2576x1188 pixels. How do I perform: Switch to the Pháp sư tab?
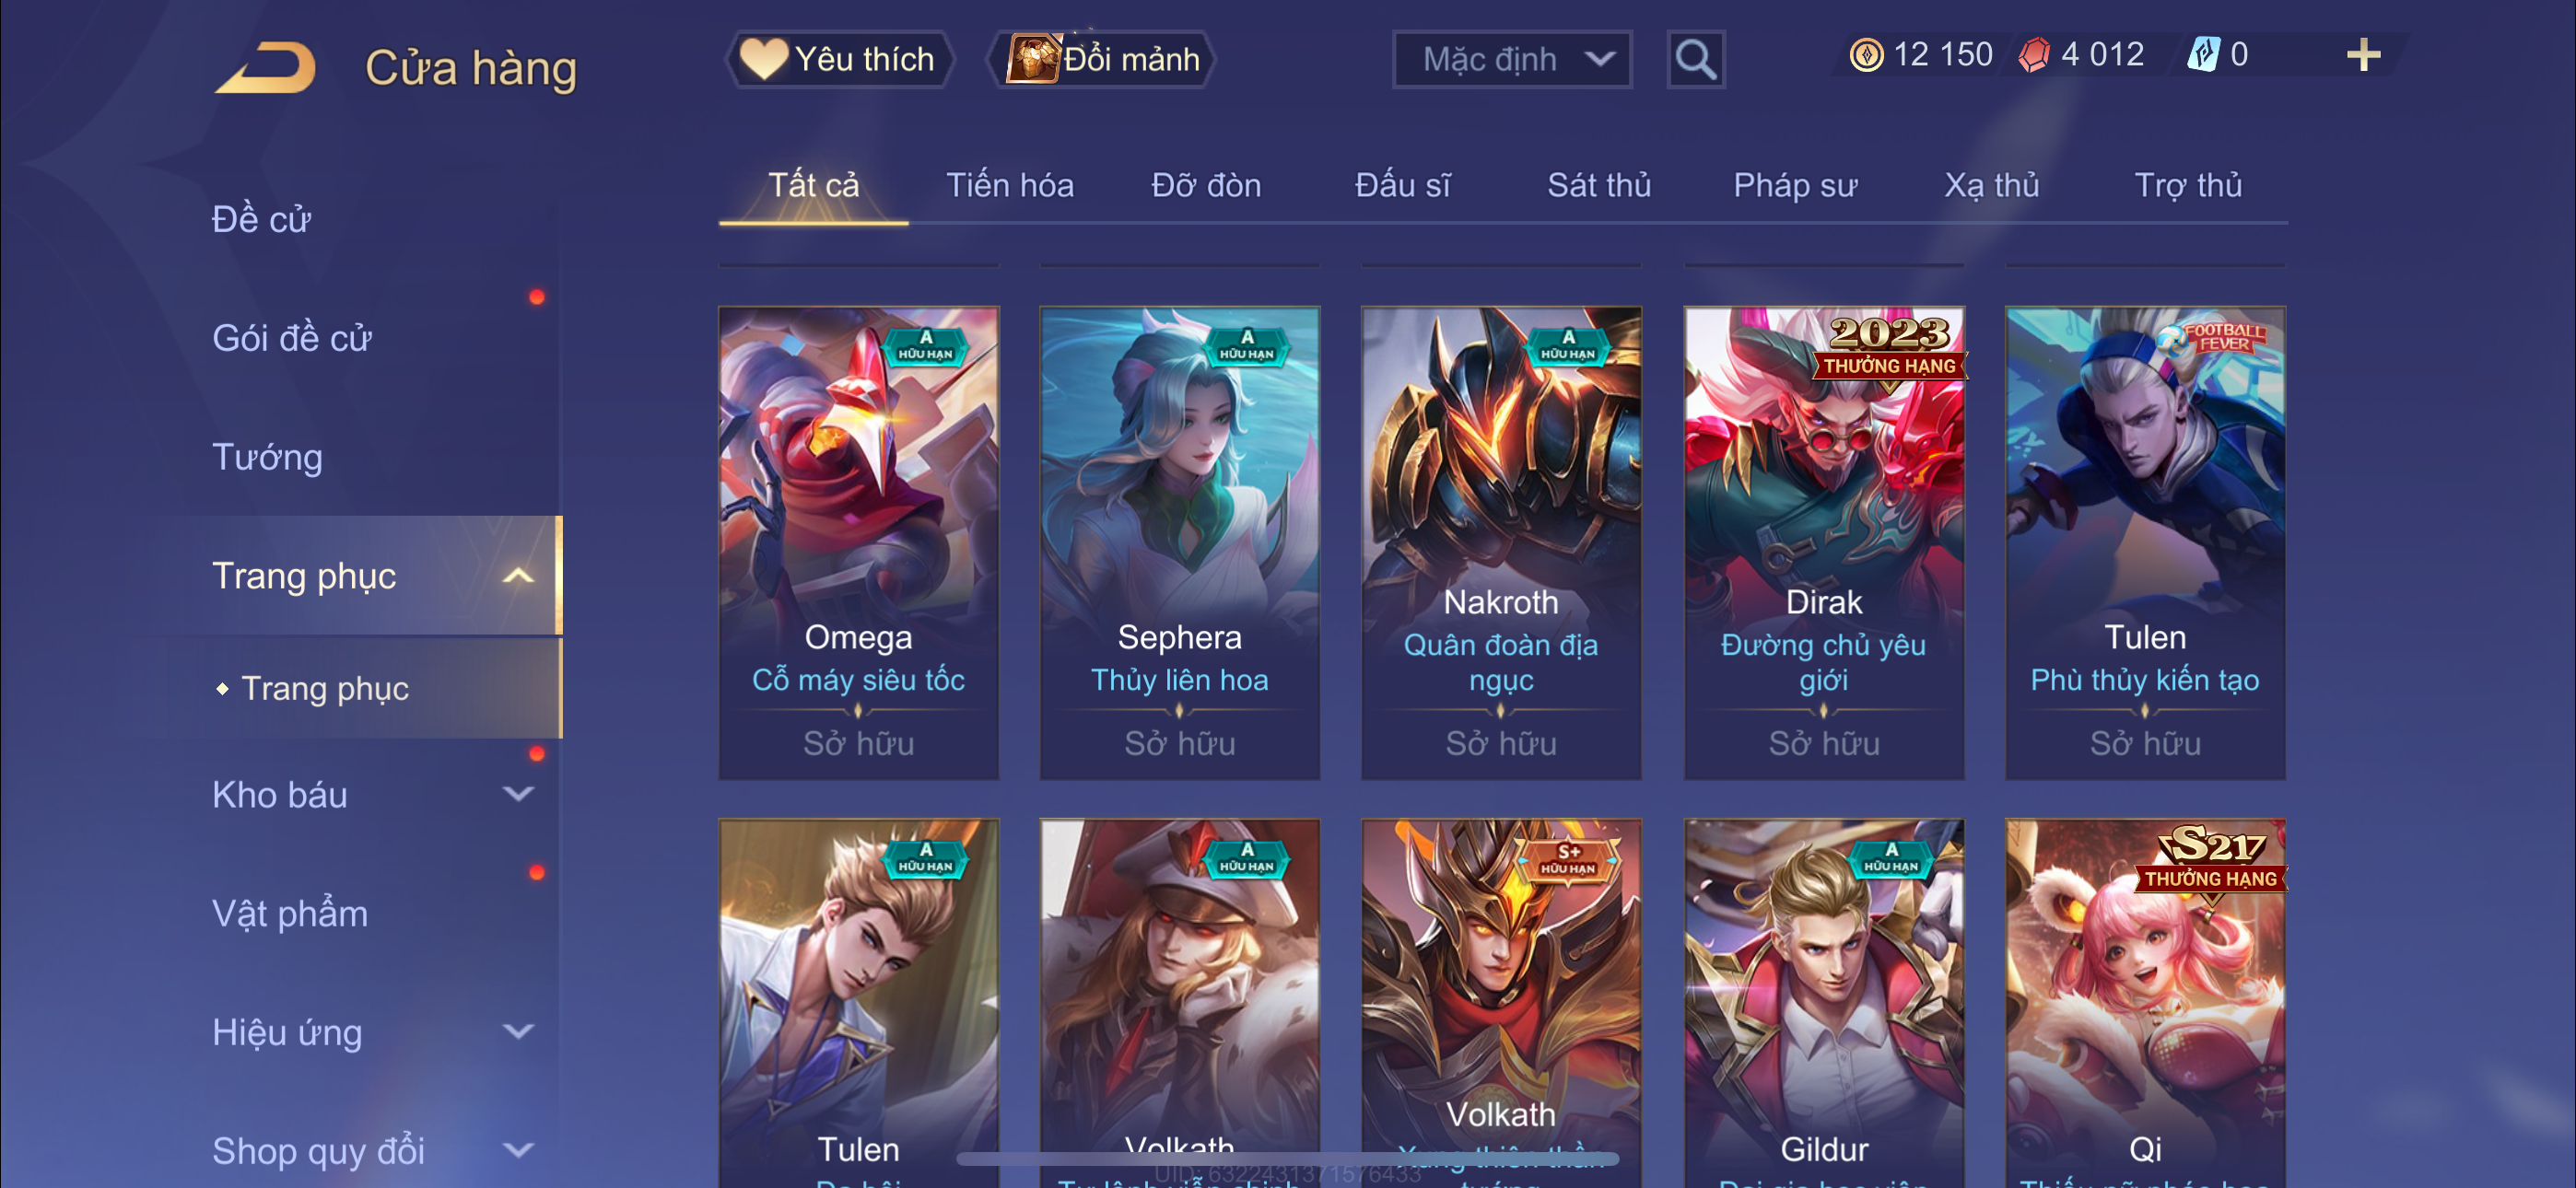[x=1795, y=185]
